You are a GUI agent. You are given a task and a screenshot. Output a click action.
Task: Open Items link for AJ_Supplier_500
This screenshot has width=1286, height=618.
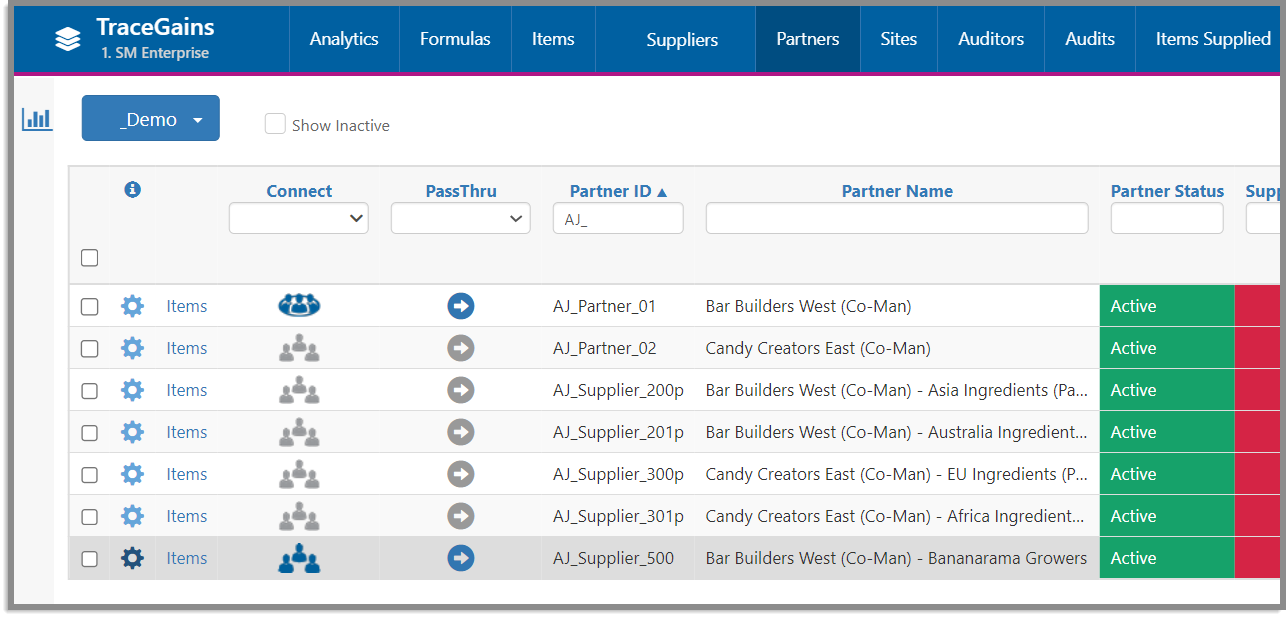pyautogui.click(x=187, y=558)
